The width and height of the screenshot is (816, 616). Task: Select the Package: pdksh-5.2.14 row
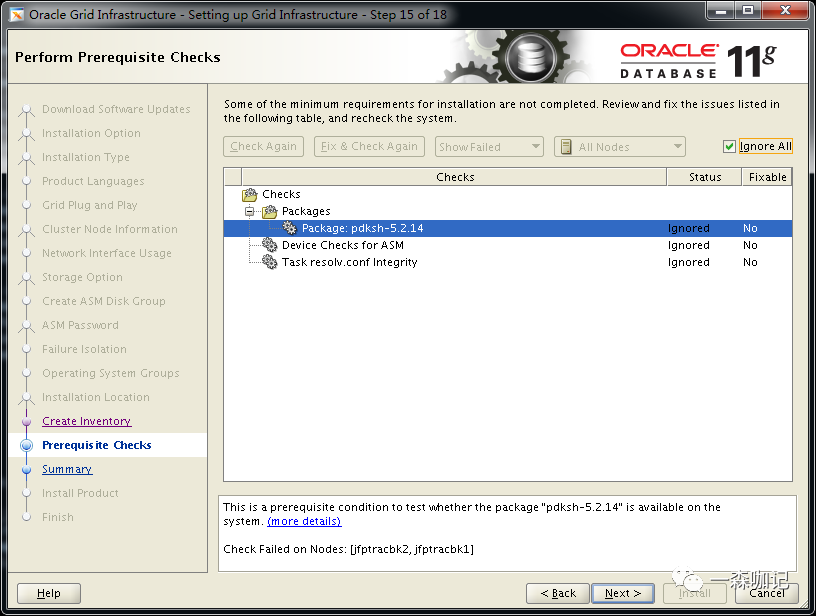508,228
